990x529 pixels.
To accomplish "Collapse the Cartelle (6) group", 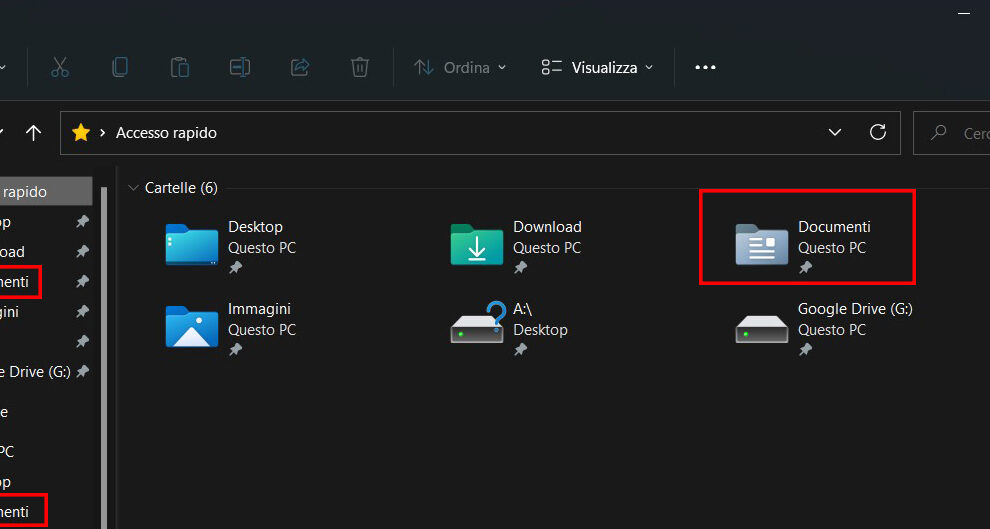I will pos(133,188).
